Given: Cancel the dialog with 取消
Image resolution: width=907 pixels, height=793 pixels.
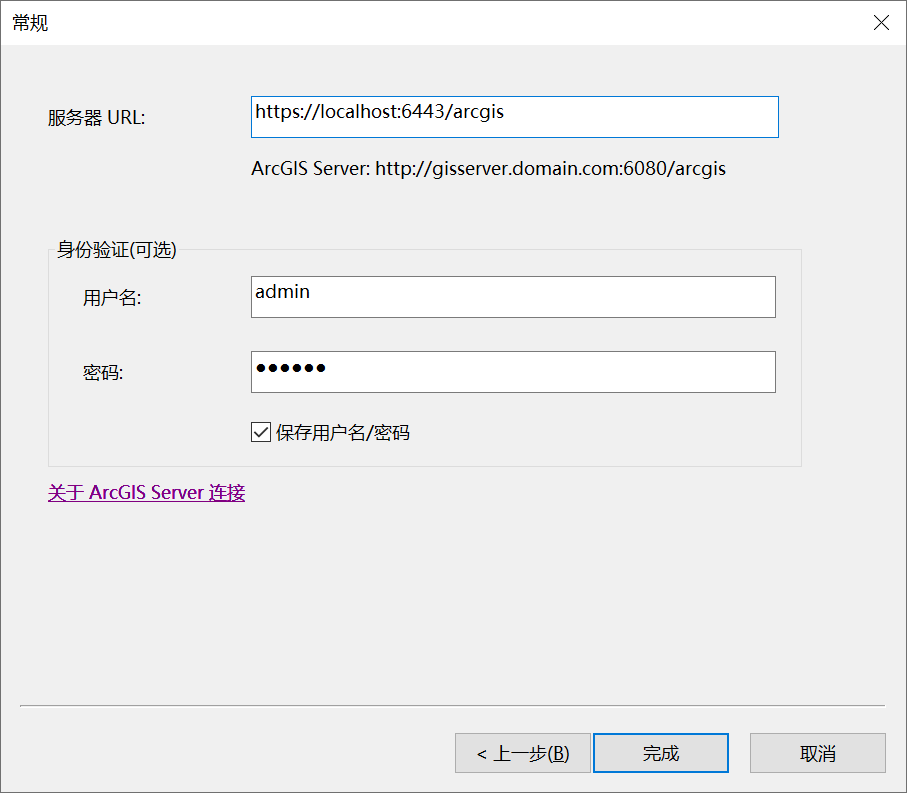Looking at the screenshot, I should (x=817, y=753).
